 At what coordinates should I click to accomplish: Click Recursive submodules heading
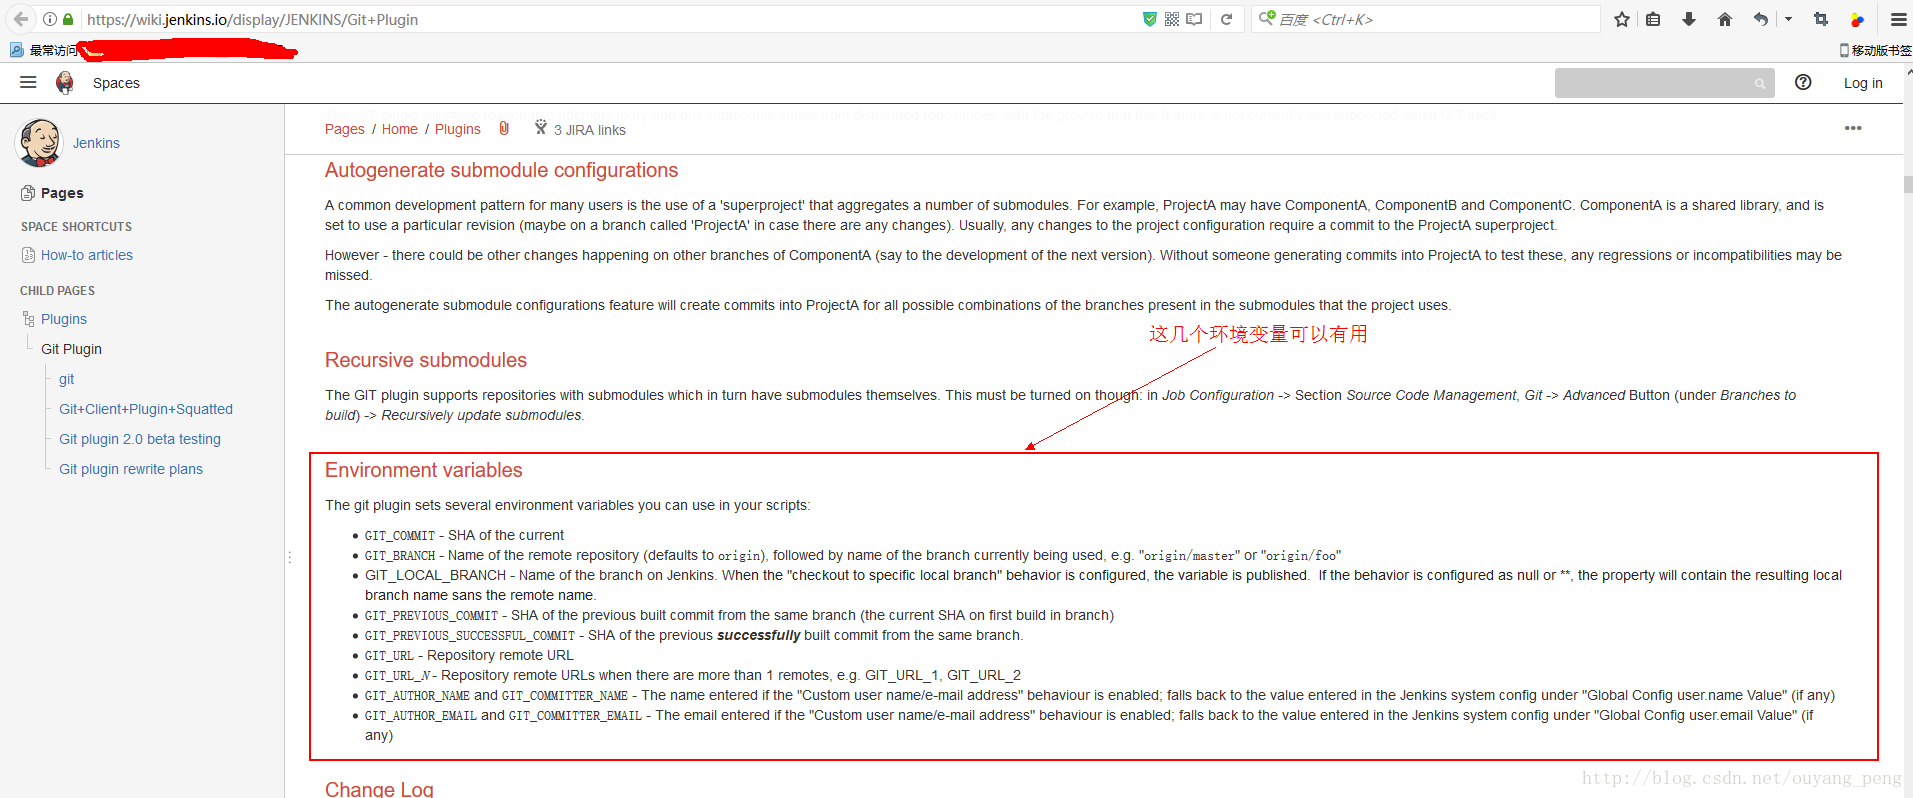pos(425,360)
